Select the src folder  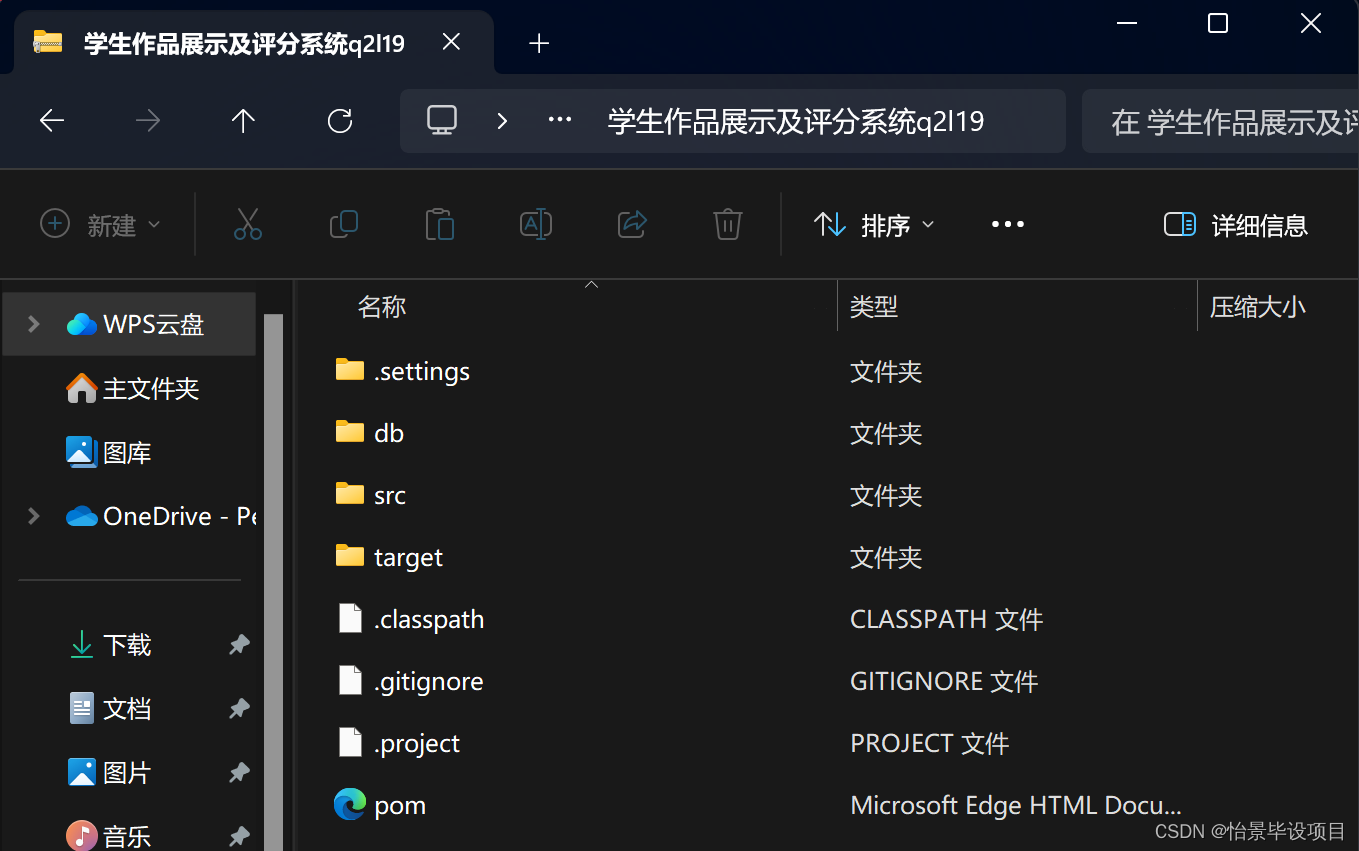point(390,495)
